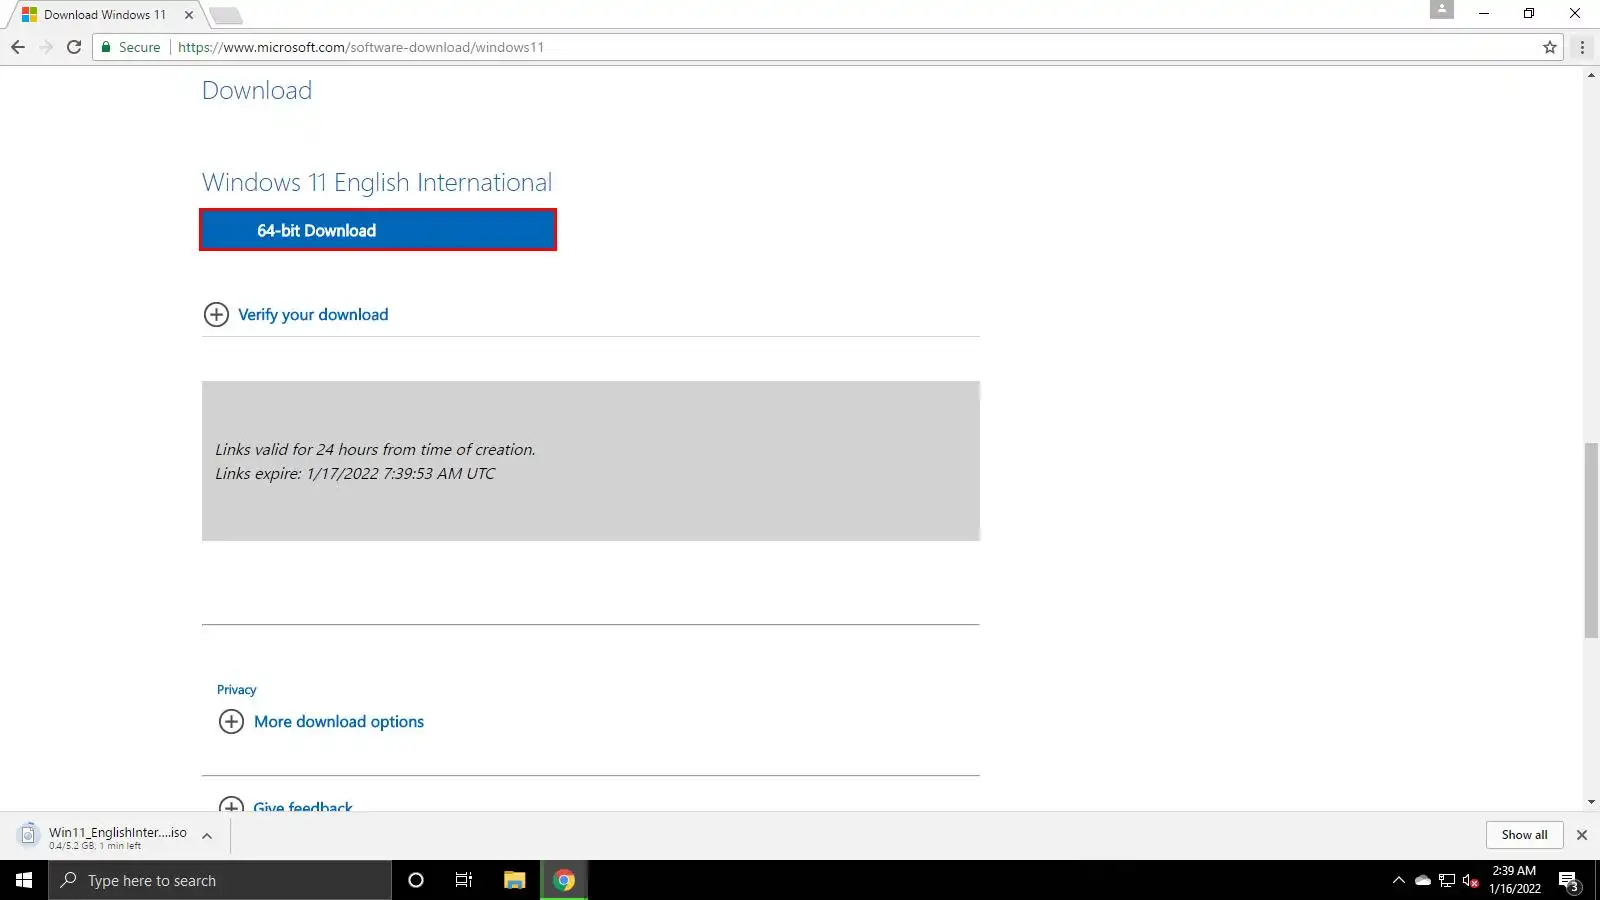Click the Give feedback link
The height and width of the screenshot is (900, 1600).
point(303,805)
